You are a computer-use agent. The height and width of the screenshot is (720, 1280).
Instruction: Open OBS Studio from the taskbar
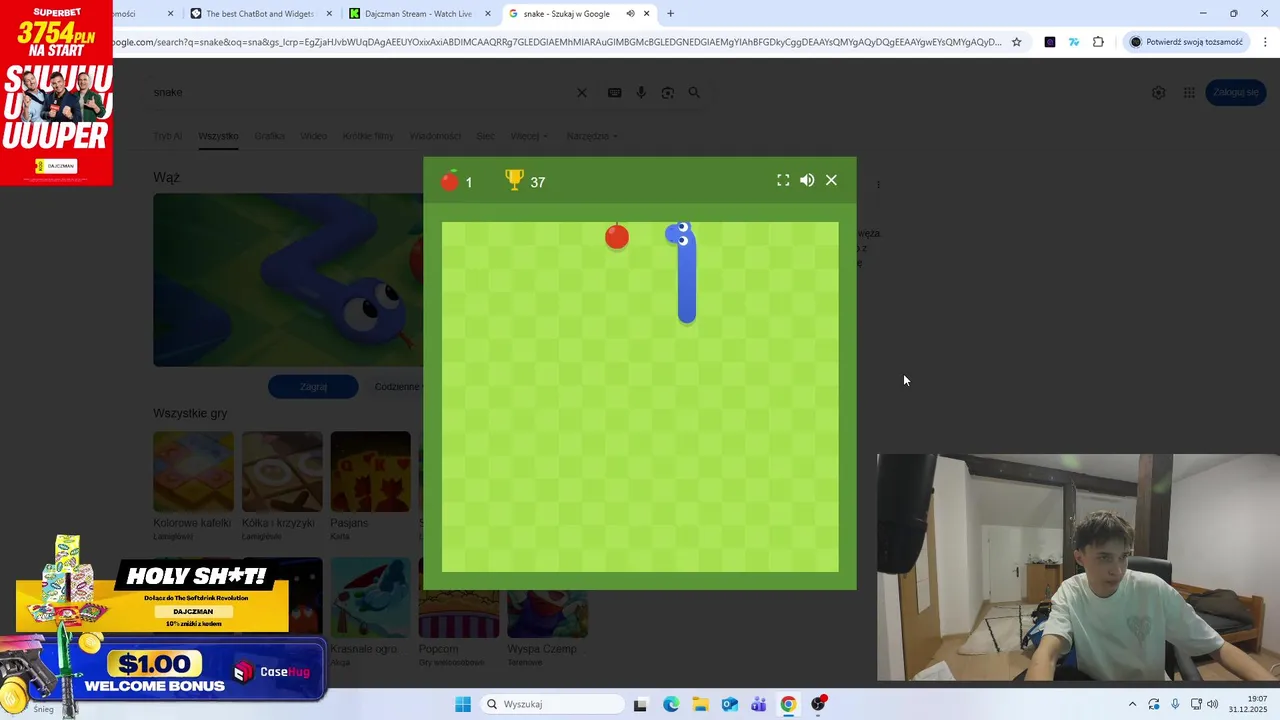coord(818,704)
